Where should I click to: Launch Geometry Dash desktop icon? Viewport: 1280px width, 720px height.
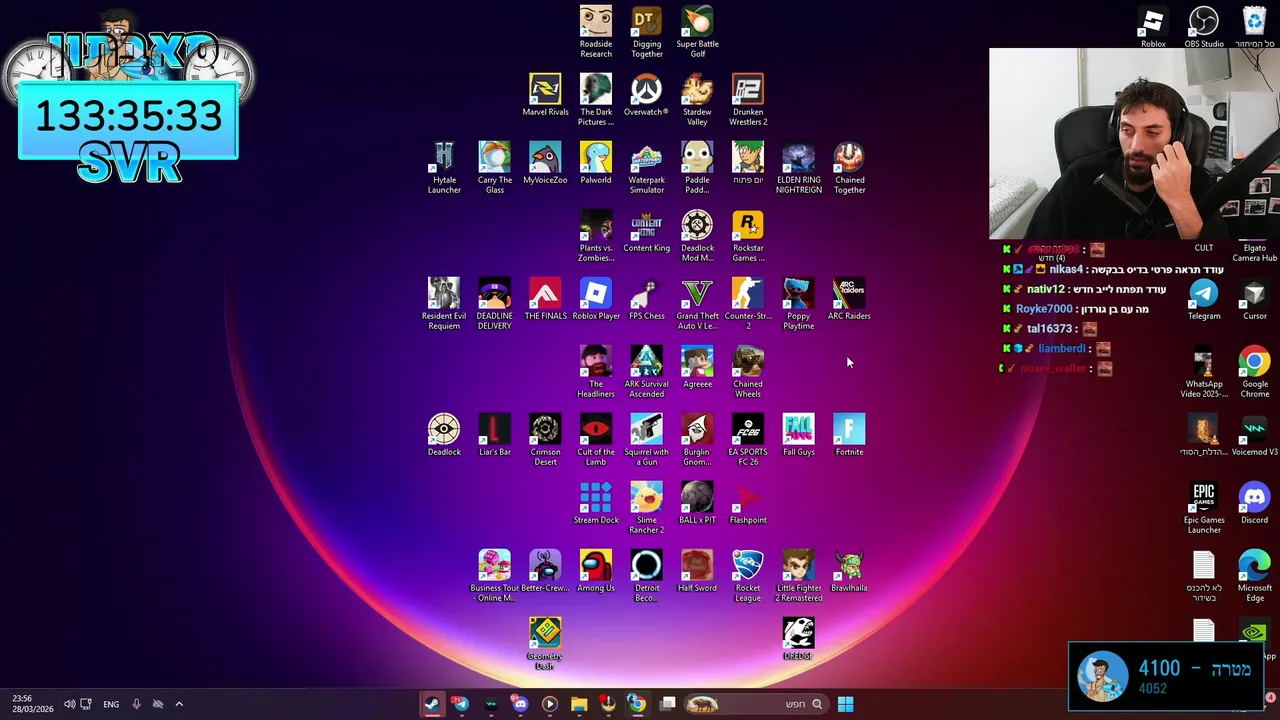[x=545, y=643]
